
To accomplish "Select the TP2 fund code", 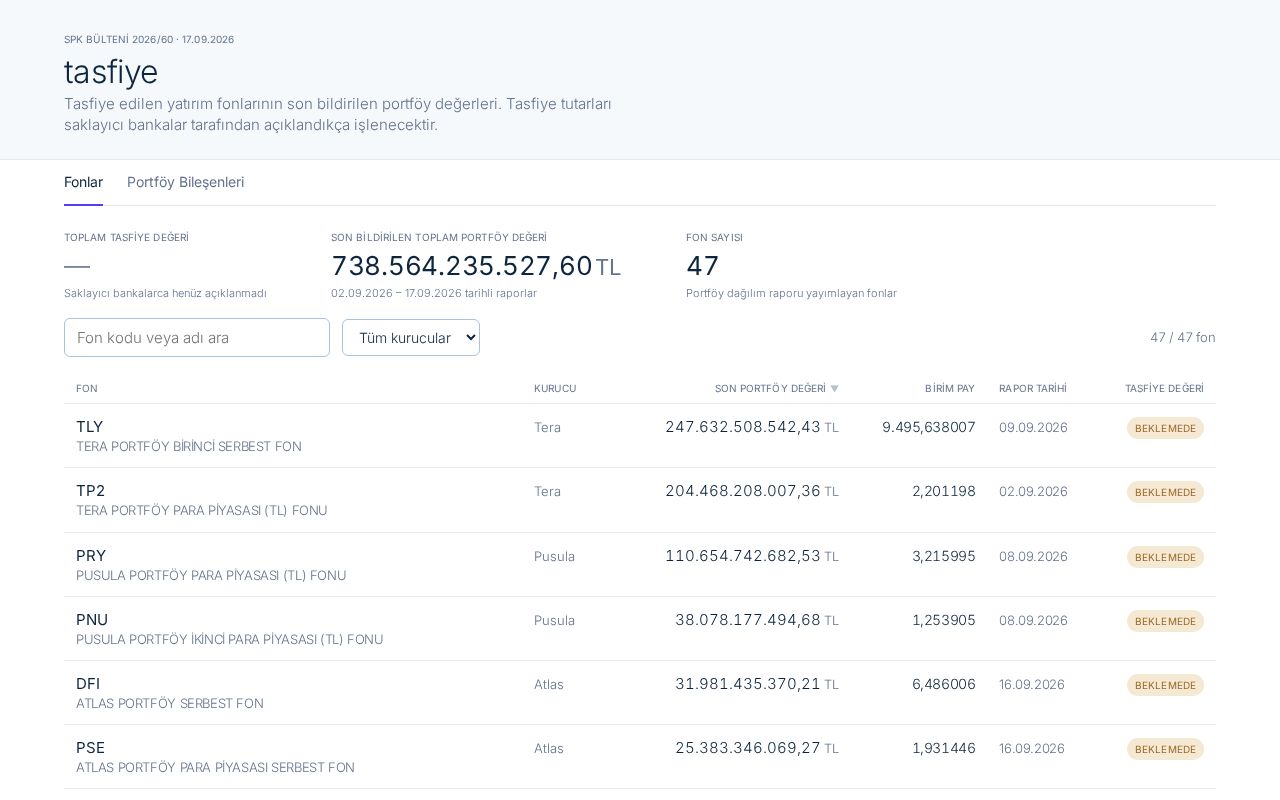I will [x=91, y=491].
